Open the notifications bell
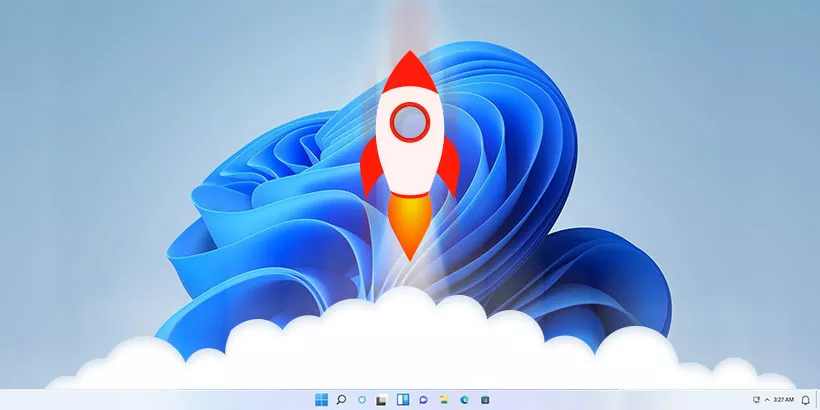 [x=805, y=400]
